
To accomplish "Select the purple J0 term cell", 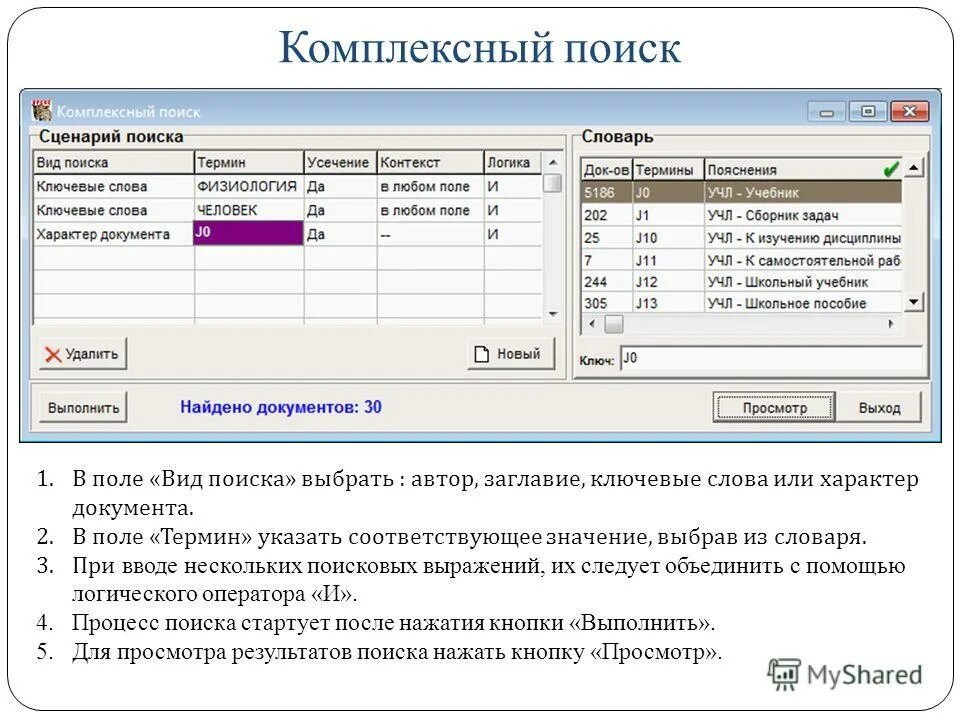I will pyautogui.click(x=248, y=233).
